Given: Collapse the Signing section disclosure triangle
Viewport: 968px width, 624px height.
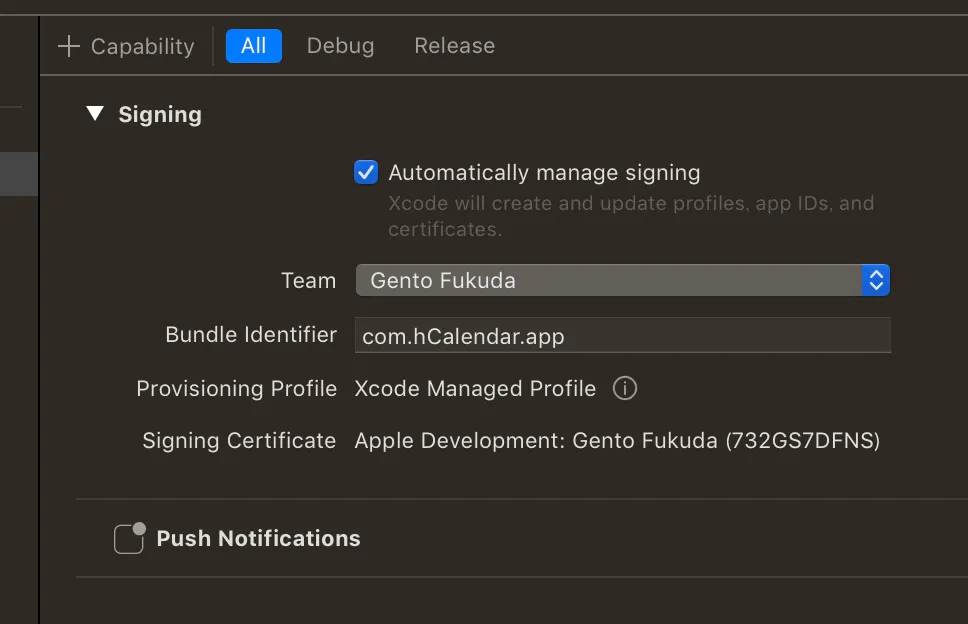Looking at the screenshot, I should (x=95, y=114).
